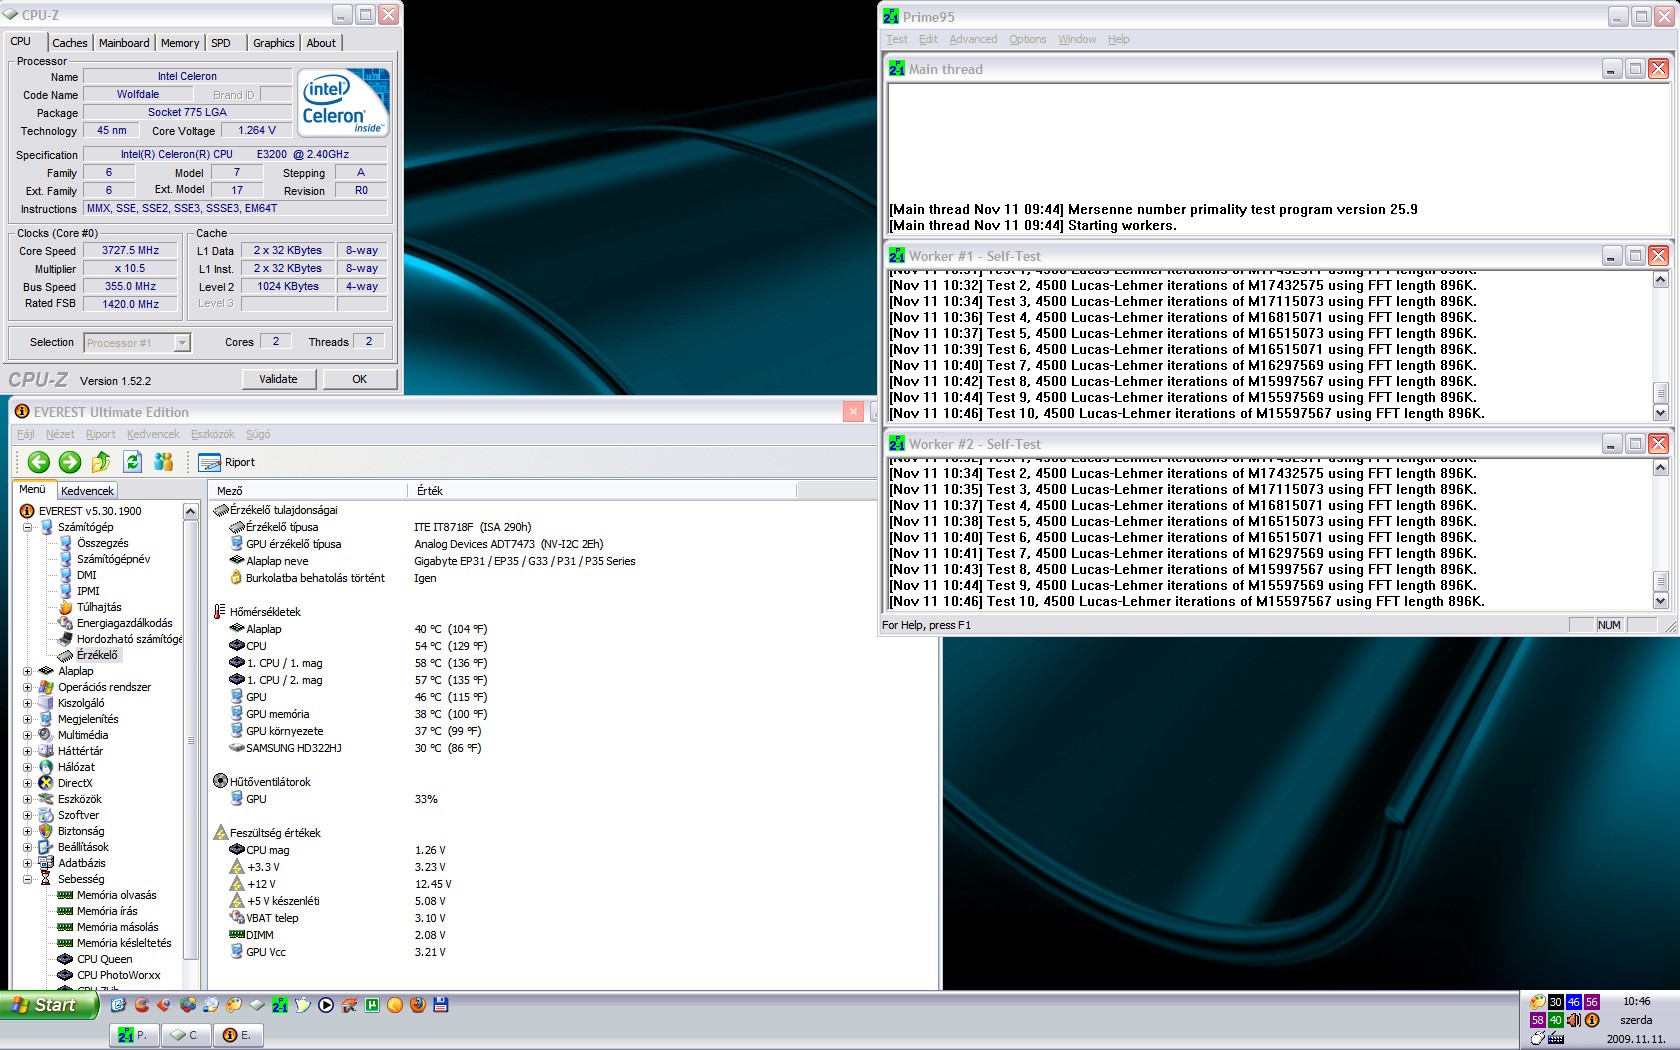Expand the Alaplap tree node
The width and height of the screenshot is (1680, 1050).
(28, 671)
